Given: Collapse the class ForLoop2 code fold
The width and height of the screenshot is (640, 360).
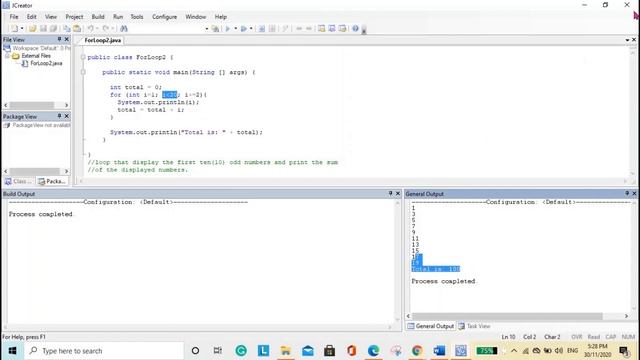Looking at the screenshot, I should pyautogui.click(x=83, y=57).
